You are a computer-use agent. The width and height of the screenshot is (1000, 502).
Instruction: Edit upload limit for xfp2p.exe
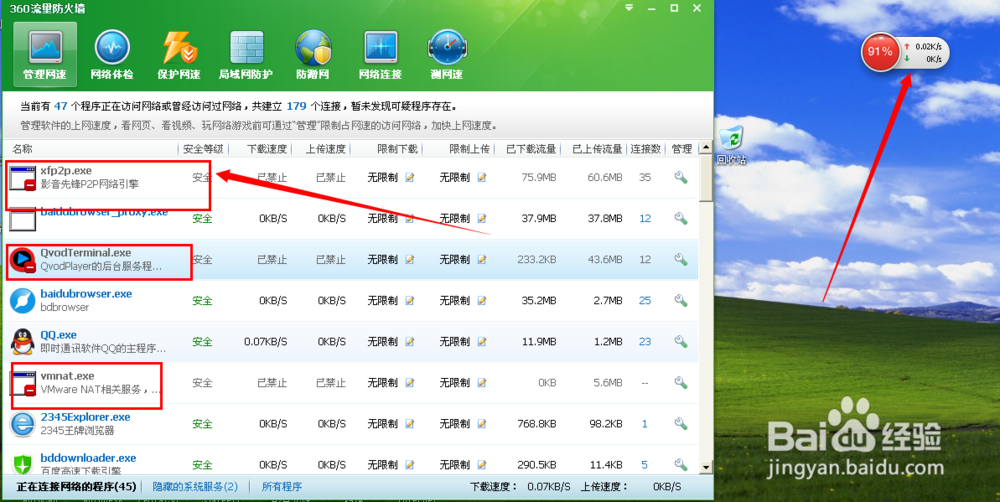[482, 177]
